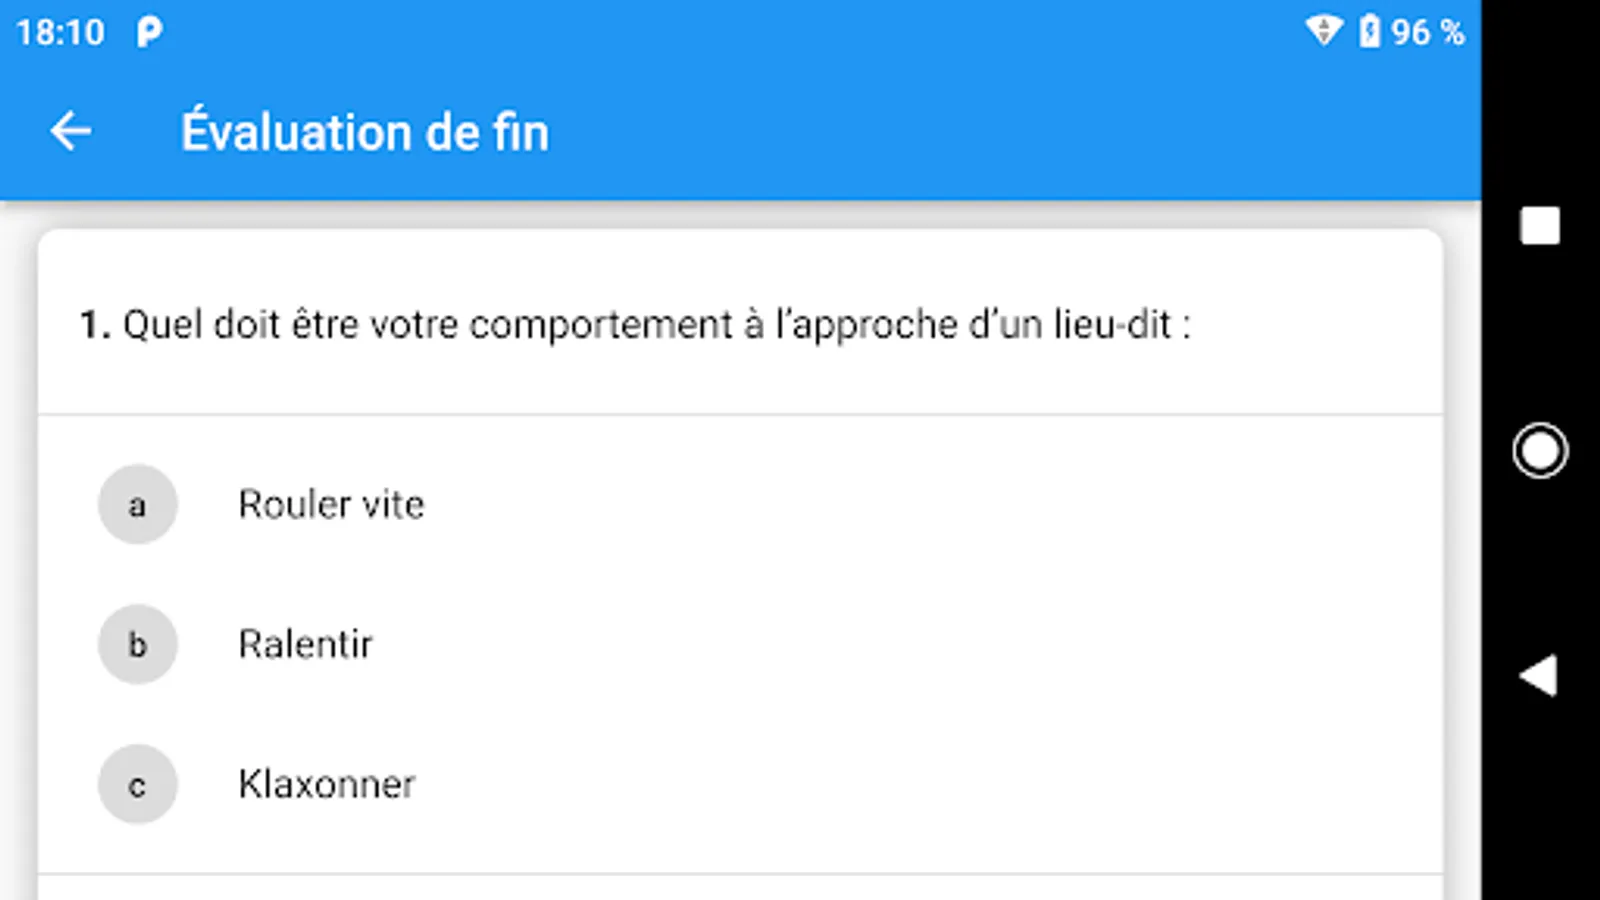This screenshot has height=900, width=1600.
Task: Tap the battery charging status icon
Action: pos(1369,31)
